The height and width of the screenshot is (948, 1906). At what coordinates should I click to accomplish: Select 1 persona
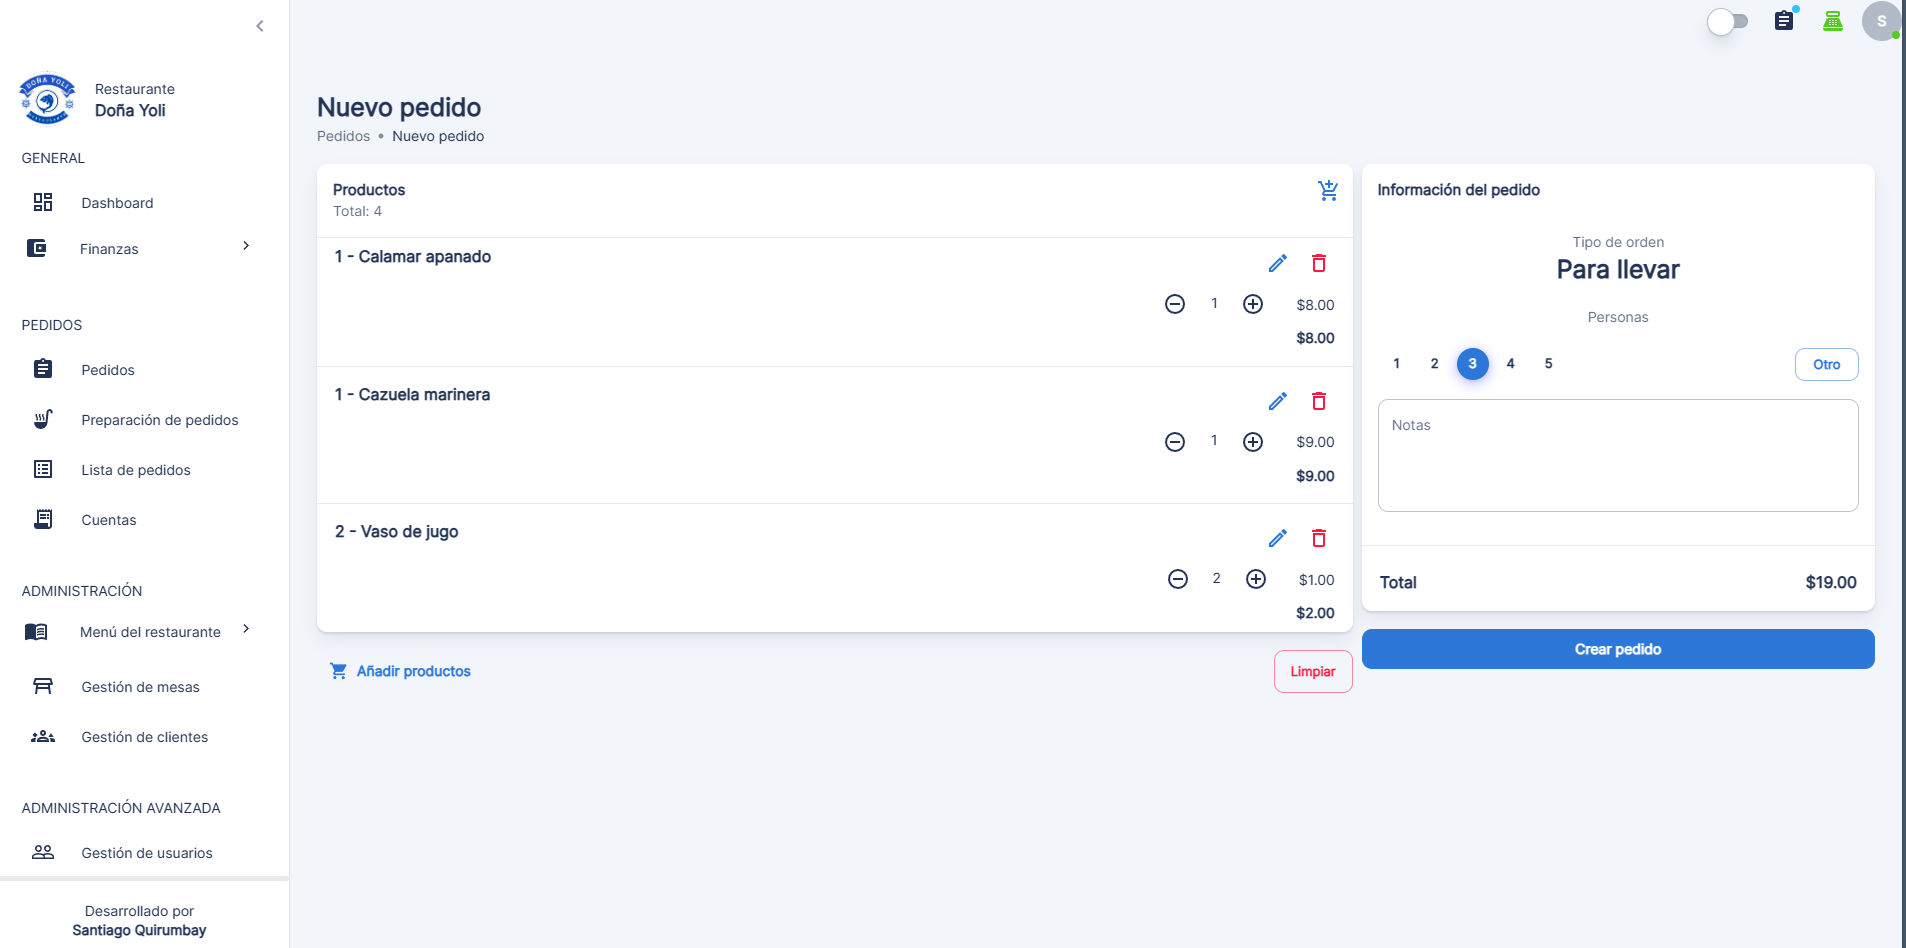tap(1396, 364)
